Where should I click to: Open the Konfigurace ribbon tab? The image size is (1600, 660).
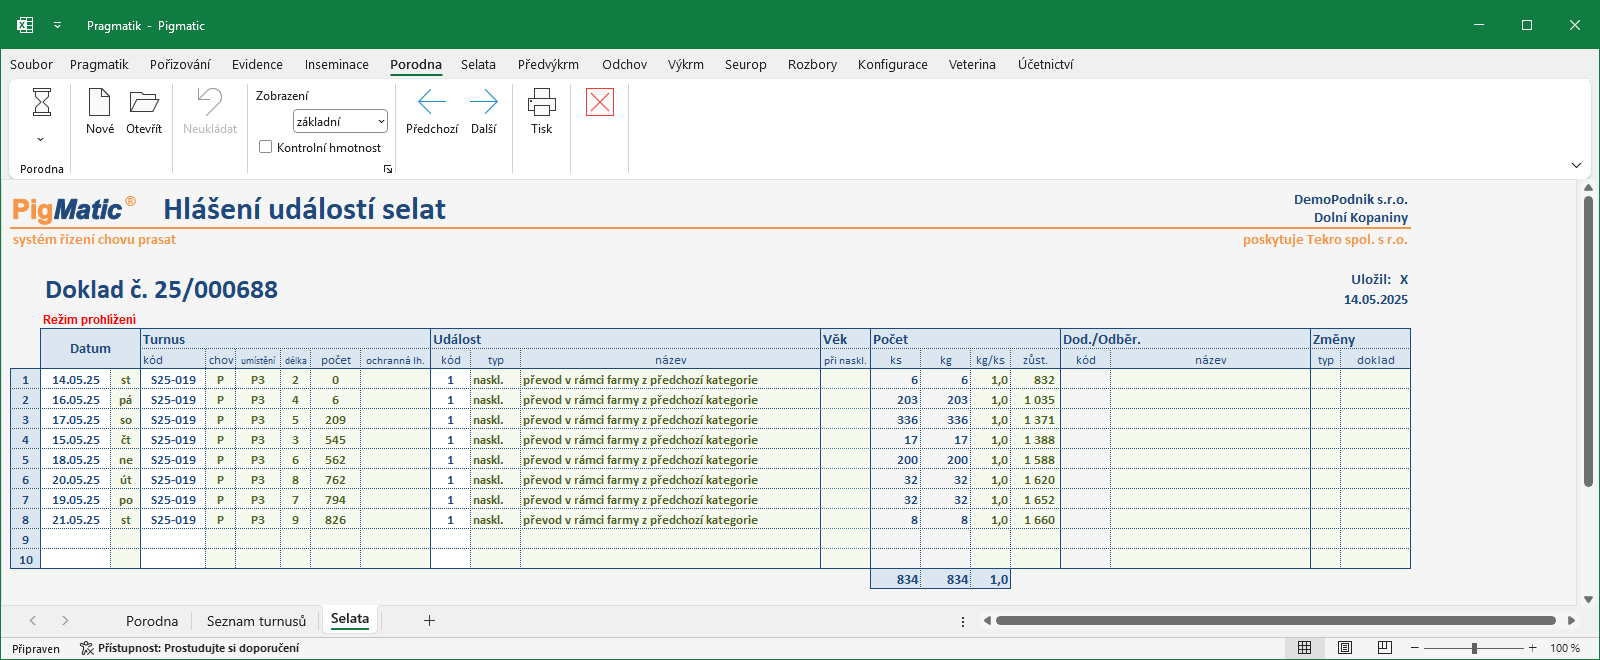(893, 64)
